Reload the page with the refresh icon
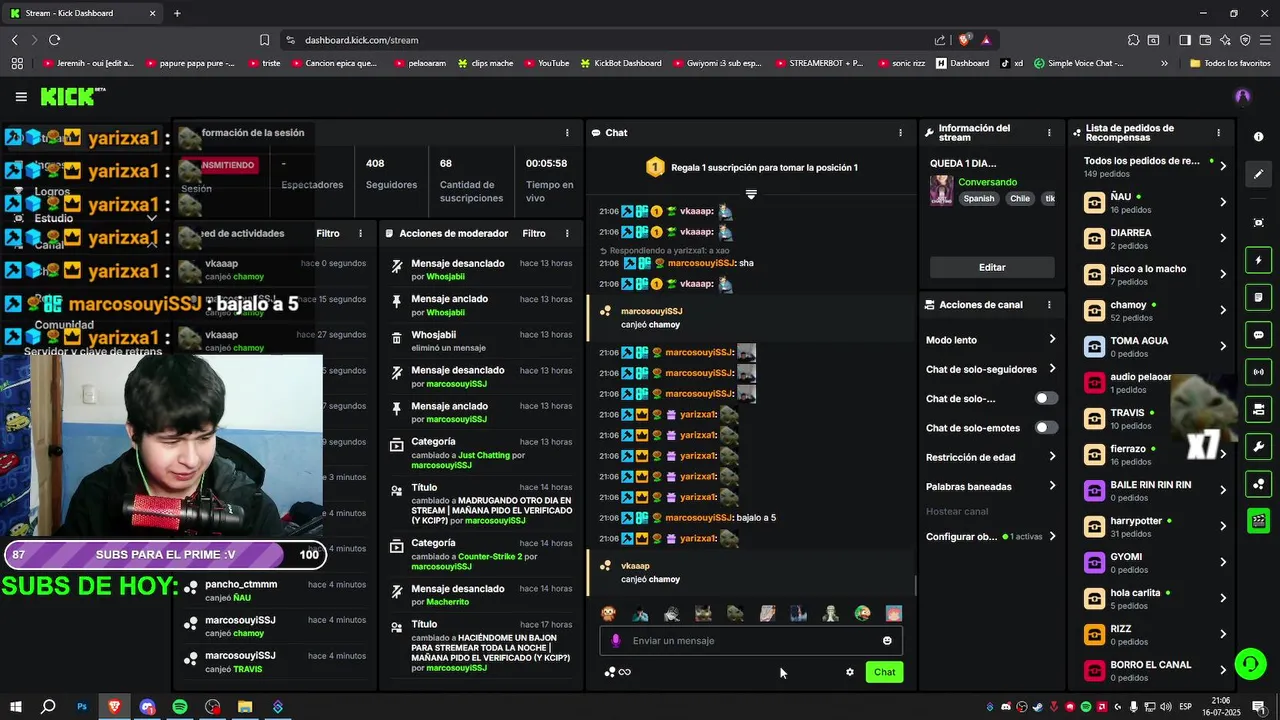Image resolution: width=1280 pixels, height=720 pixels. click(x=54, y=40)
